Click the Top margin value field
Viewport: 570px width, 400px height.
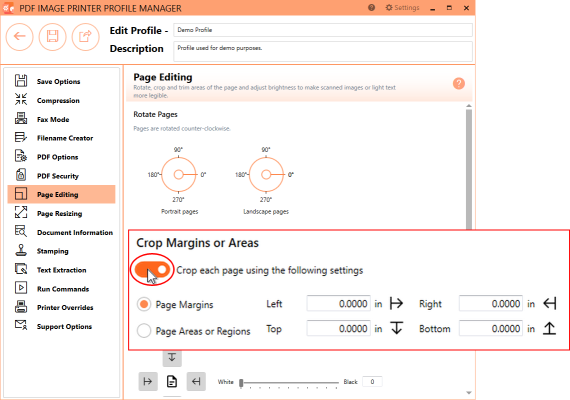click(x=338, y=328)
